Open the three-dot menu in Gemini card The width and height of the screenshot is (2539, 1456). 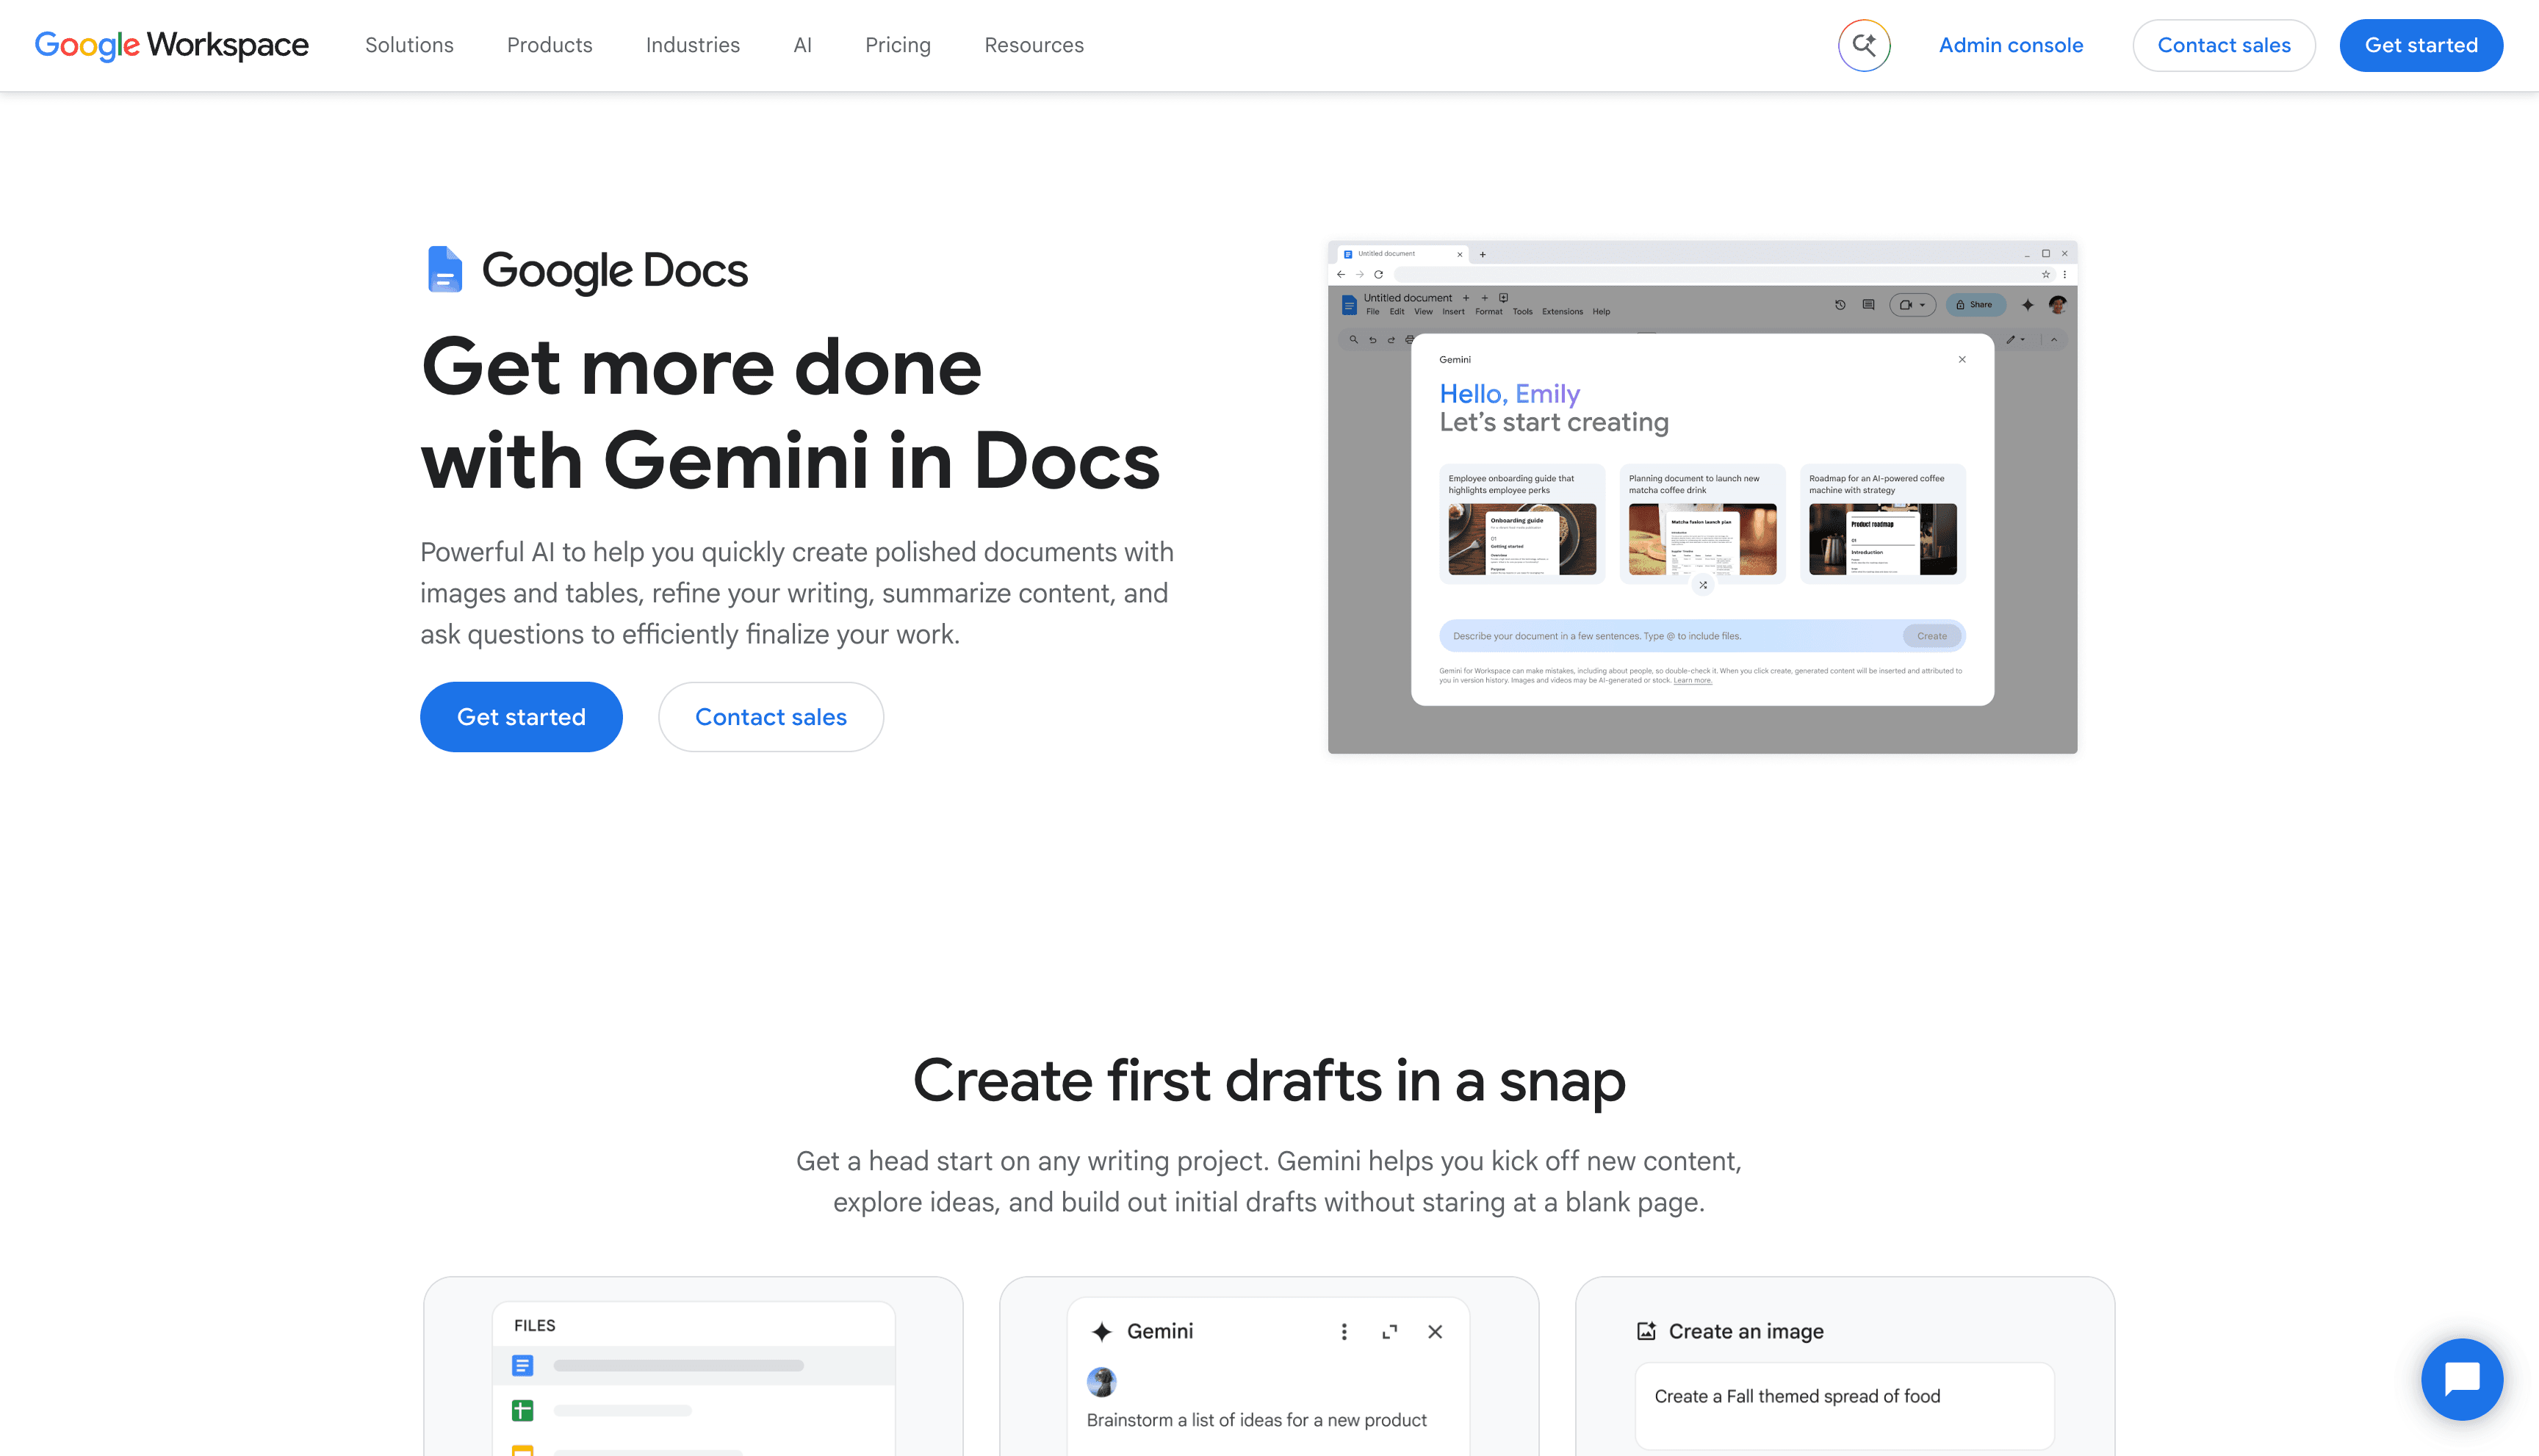(1344, 1332)
